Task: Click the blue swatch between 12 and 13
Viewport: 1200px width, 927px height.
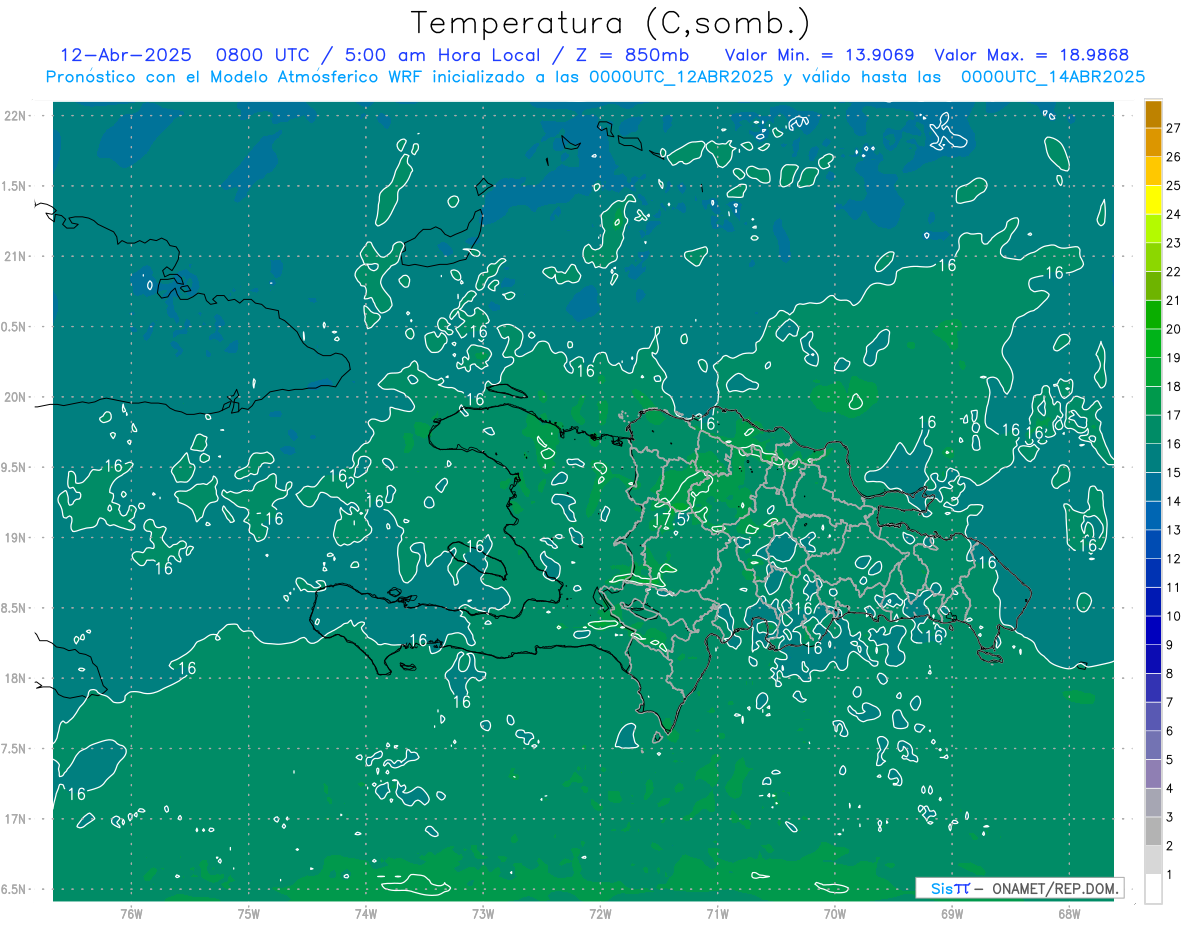Action: pyautogui.click(x=1153, y=544)
